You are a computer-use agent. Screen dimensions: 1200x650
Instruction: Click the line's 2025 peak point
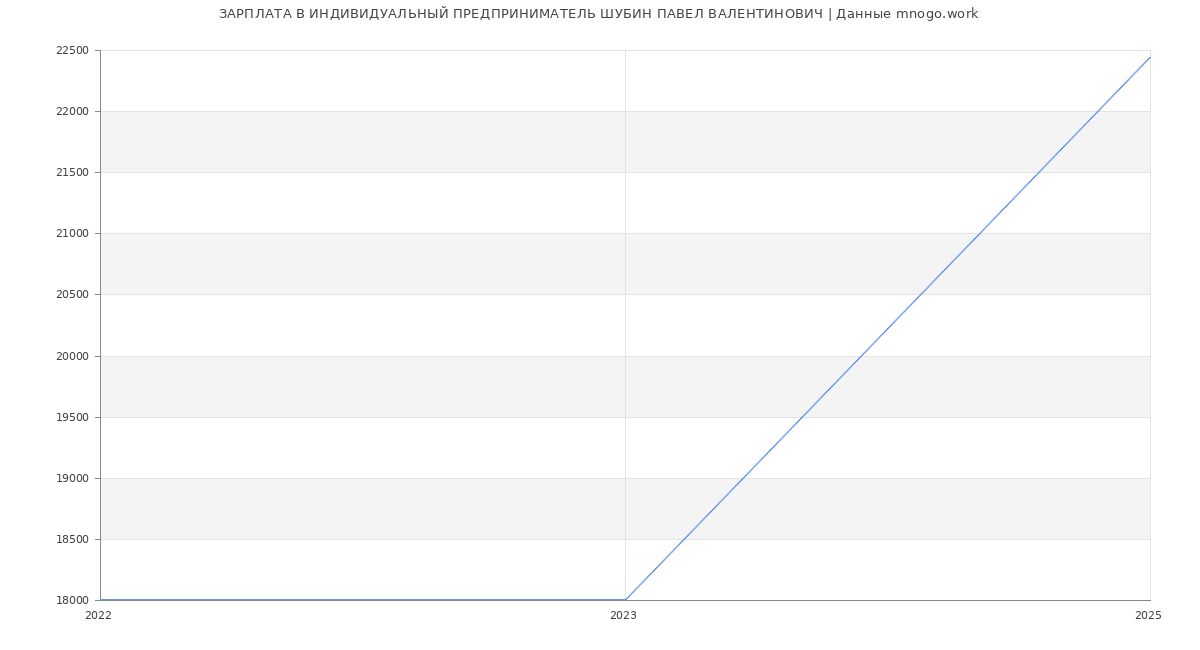pos(1150,57)
